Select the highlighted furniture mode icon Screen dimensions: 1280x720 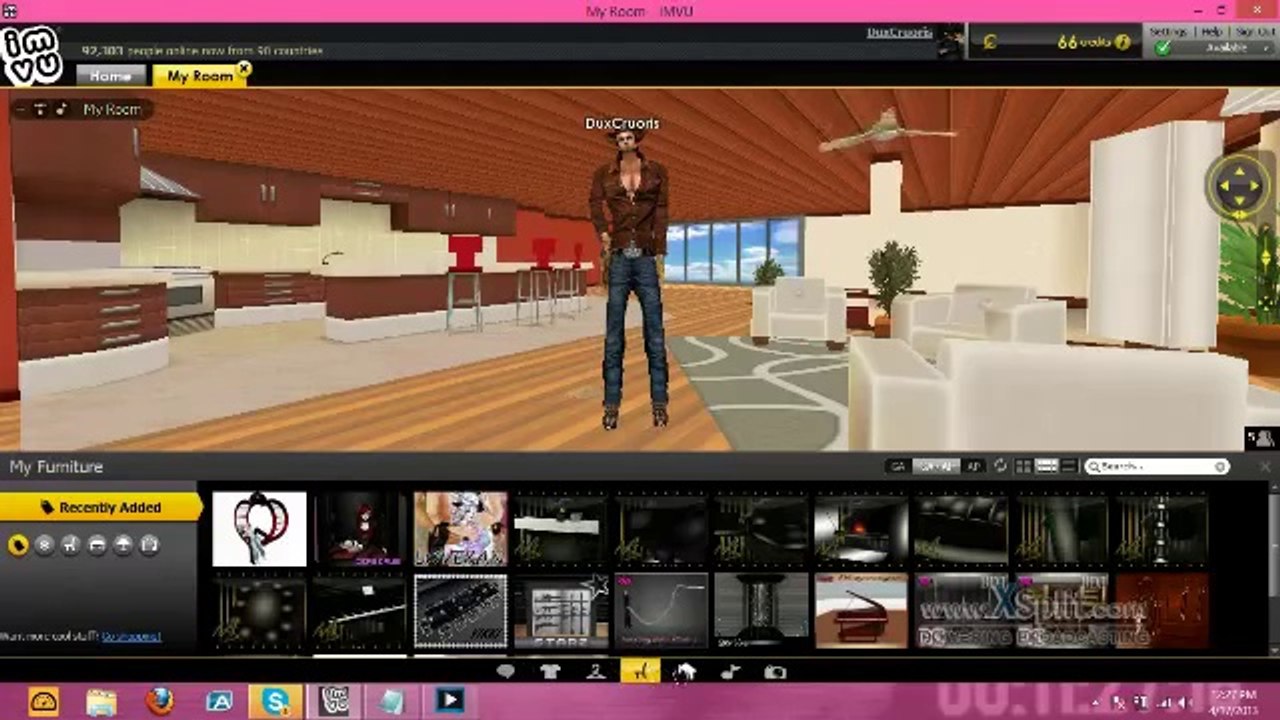click(x=640, y=671)
